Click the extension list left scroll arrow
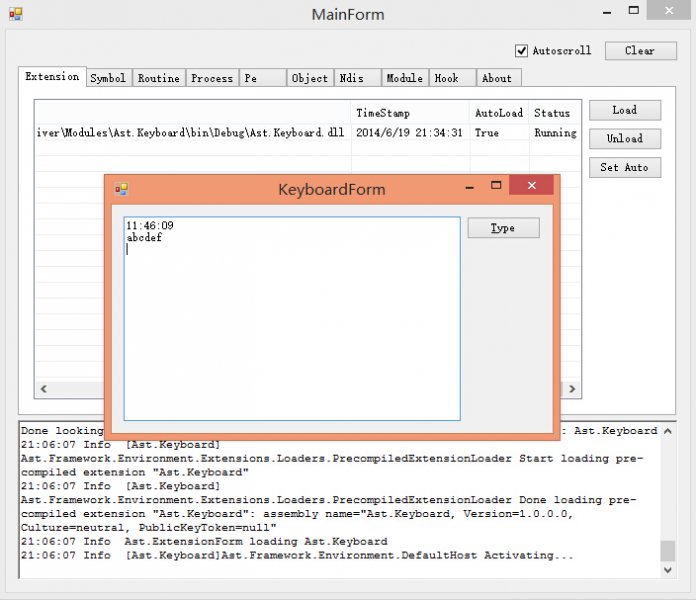The height and width of the screenshot is (600, 696). [x=44, y=389]
